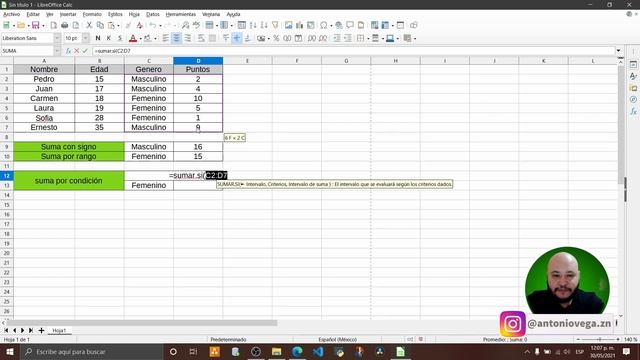The width and height of the screenshot is (640, 360).
Task: Toggle Bold N formatting
Action: click(98, 38)
